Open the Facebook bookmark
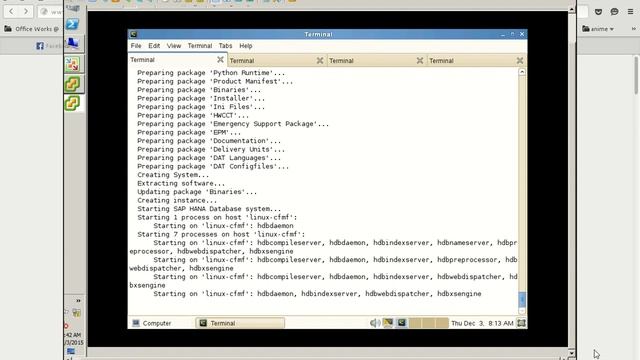640x360 pixels. pos(50,46)
